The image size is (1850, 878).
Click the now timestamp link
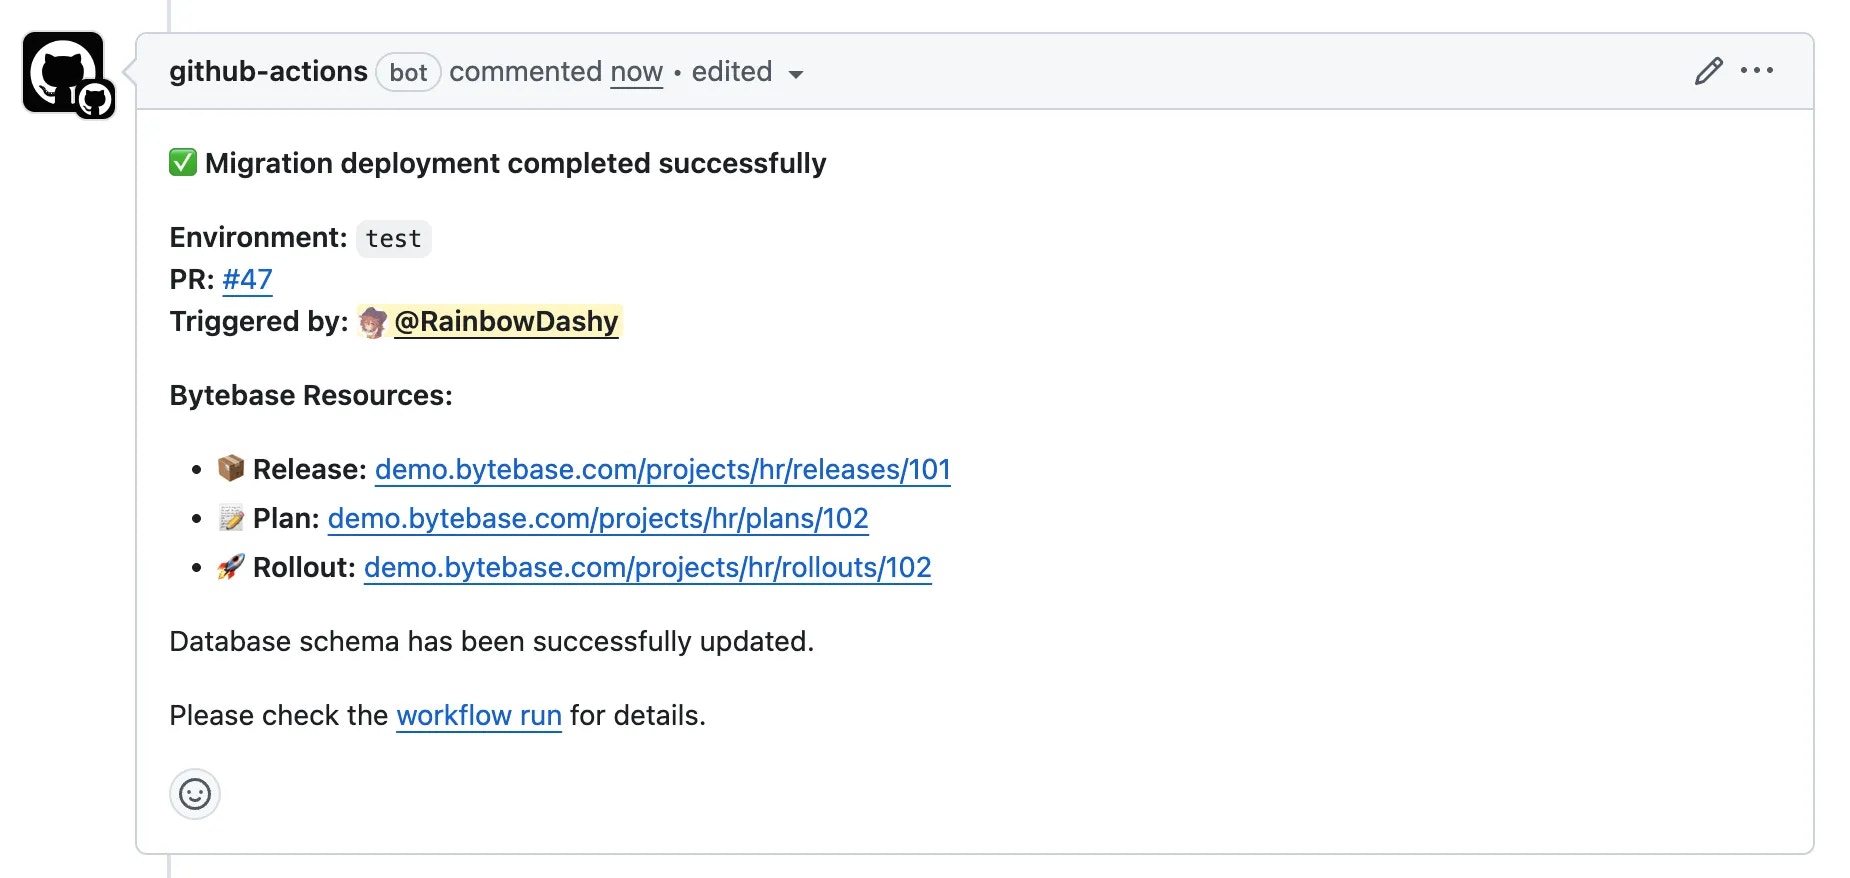point(636,71)
